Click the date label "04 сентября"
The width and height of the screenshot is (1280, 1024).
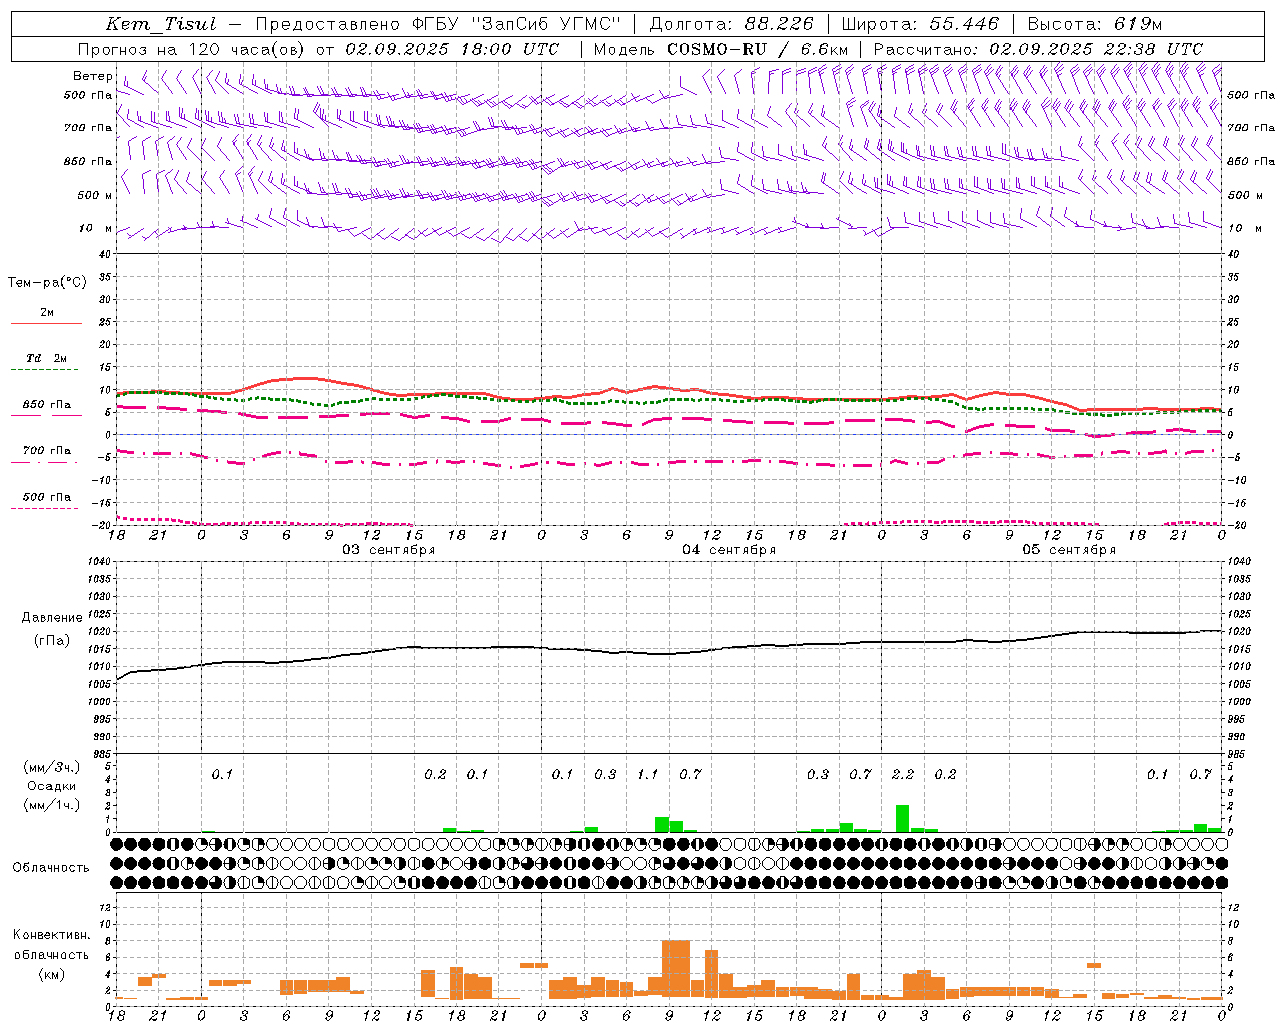(x=729, y=550)
